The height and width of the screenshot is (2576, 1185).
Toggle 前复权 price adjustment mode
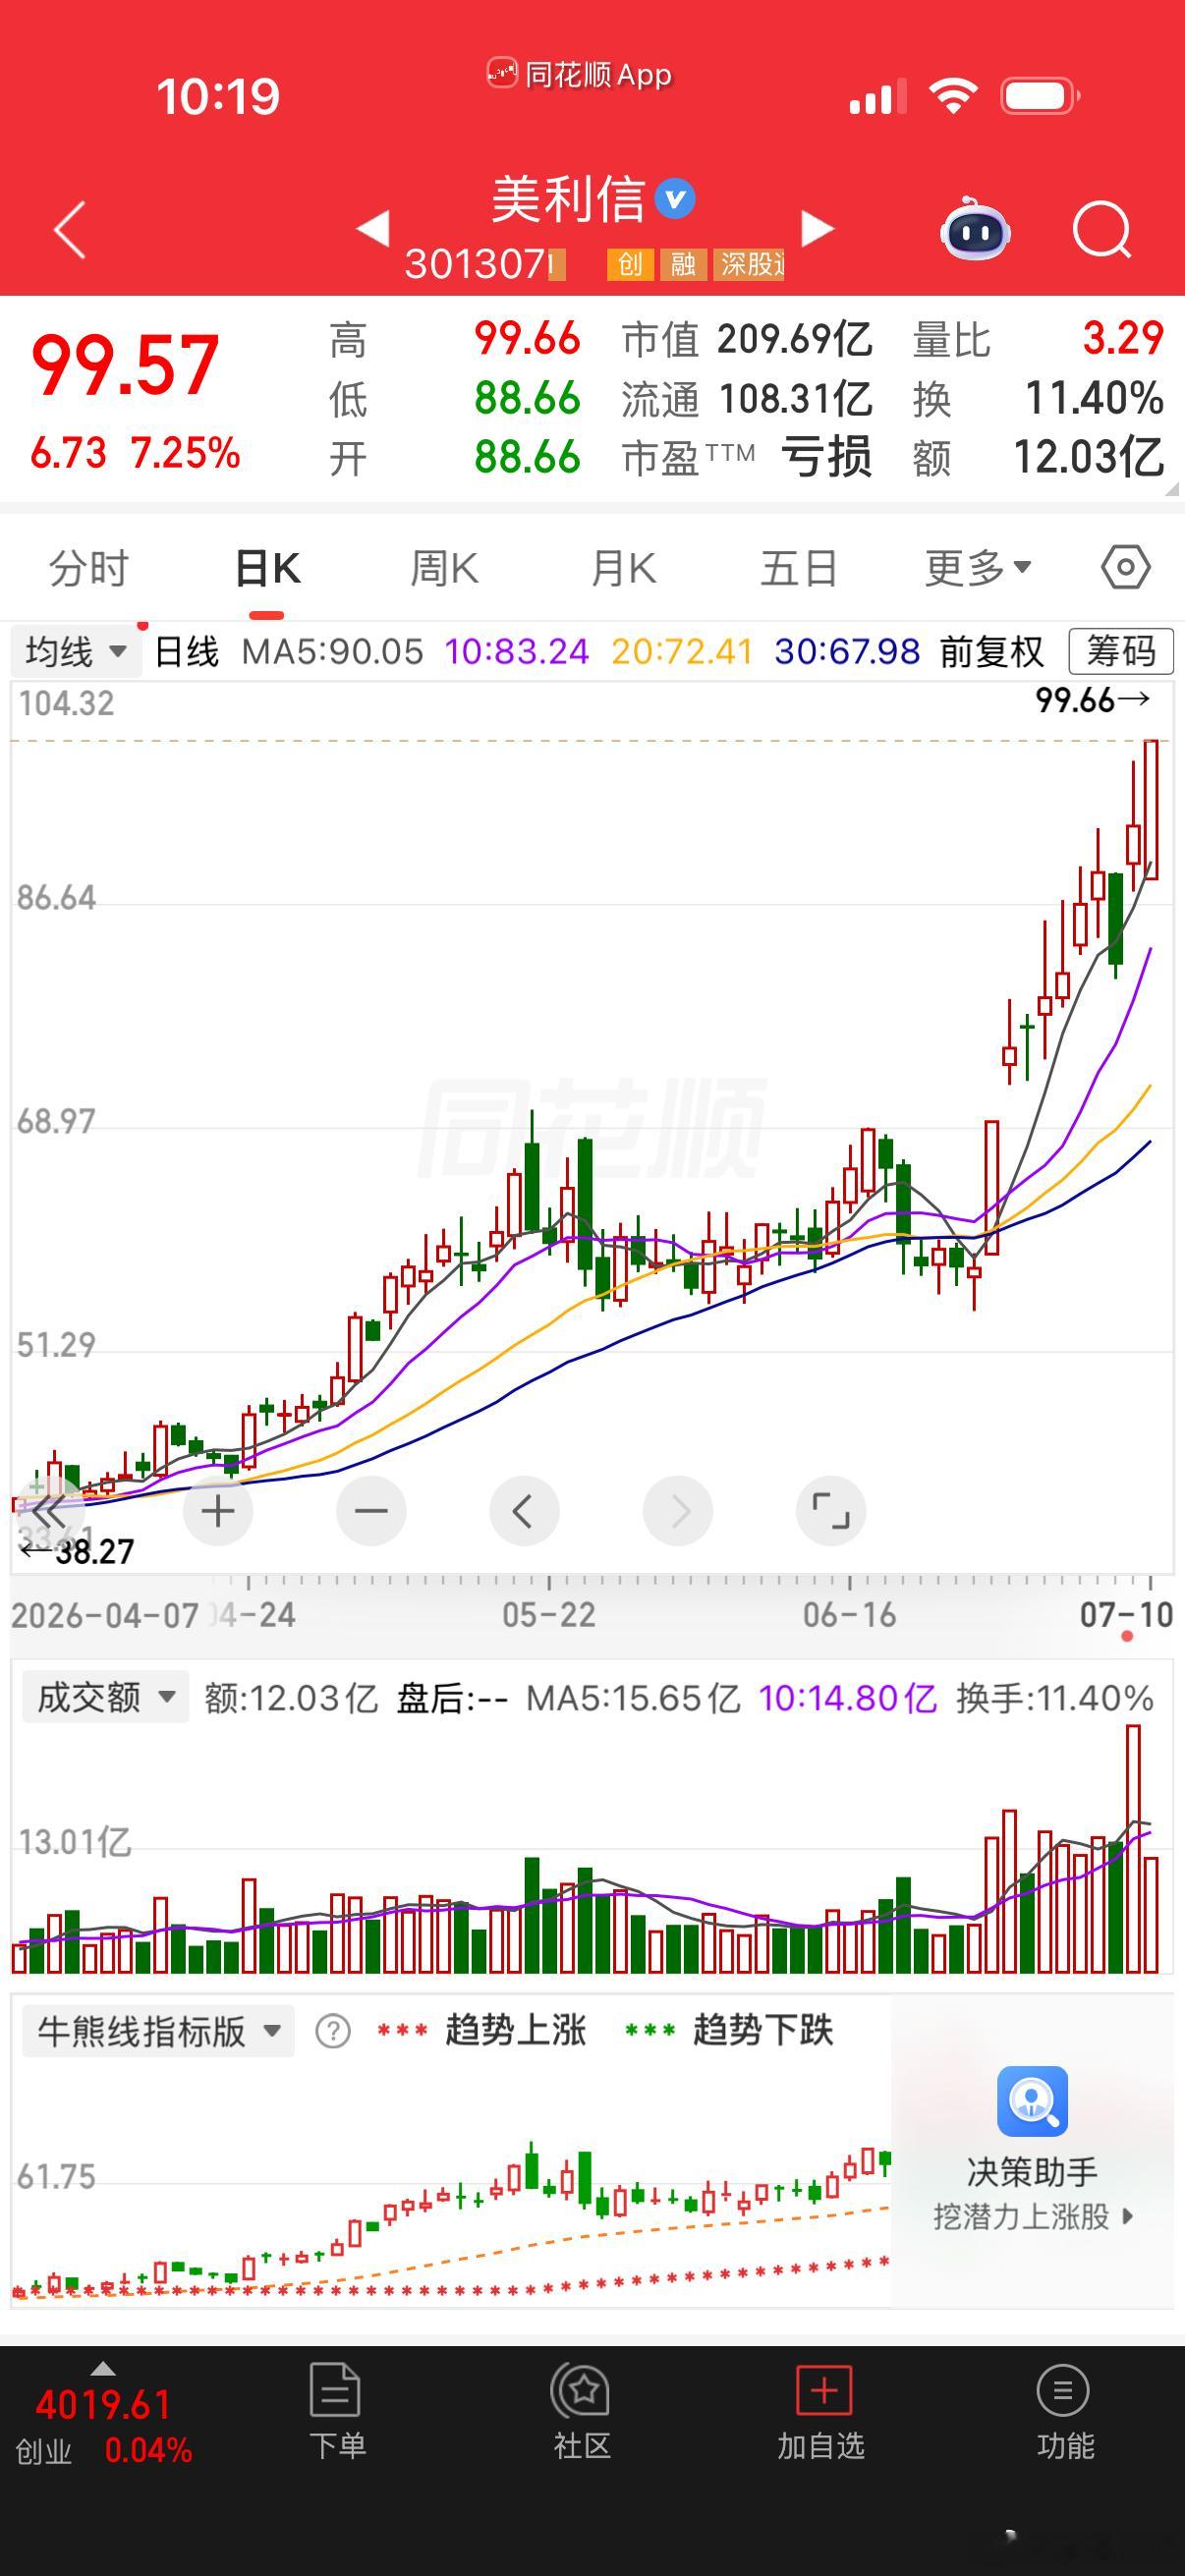(991, 652)
